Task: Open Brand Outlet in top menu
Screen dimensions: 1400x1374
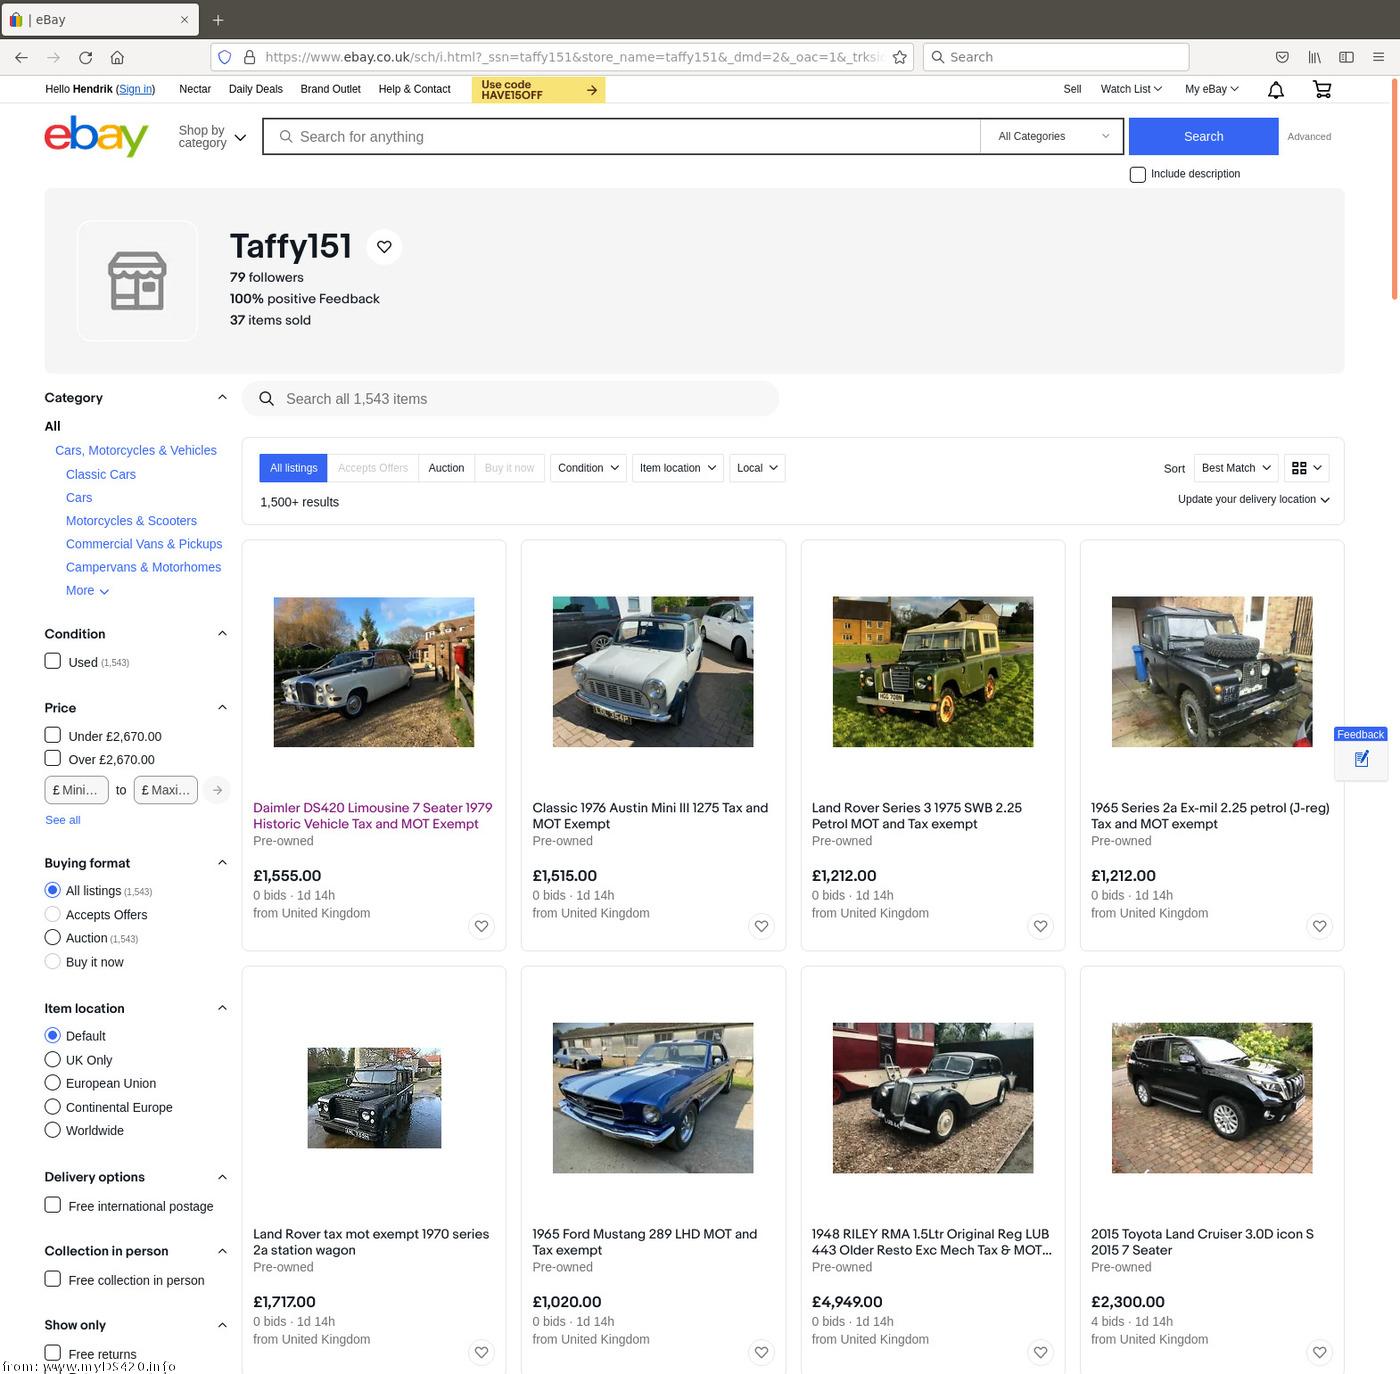Action: [331, 89]
